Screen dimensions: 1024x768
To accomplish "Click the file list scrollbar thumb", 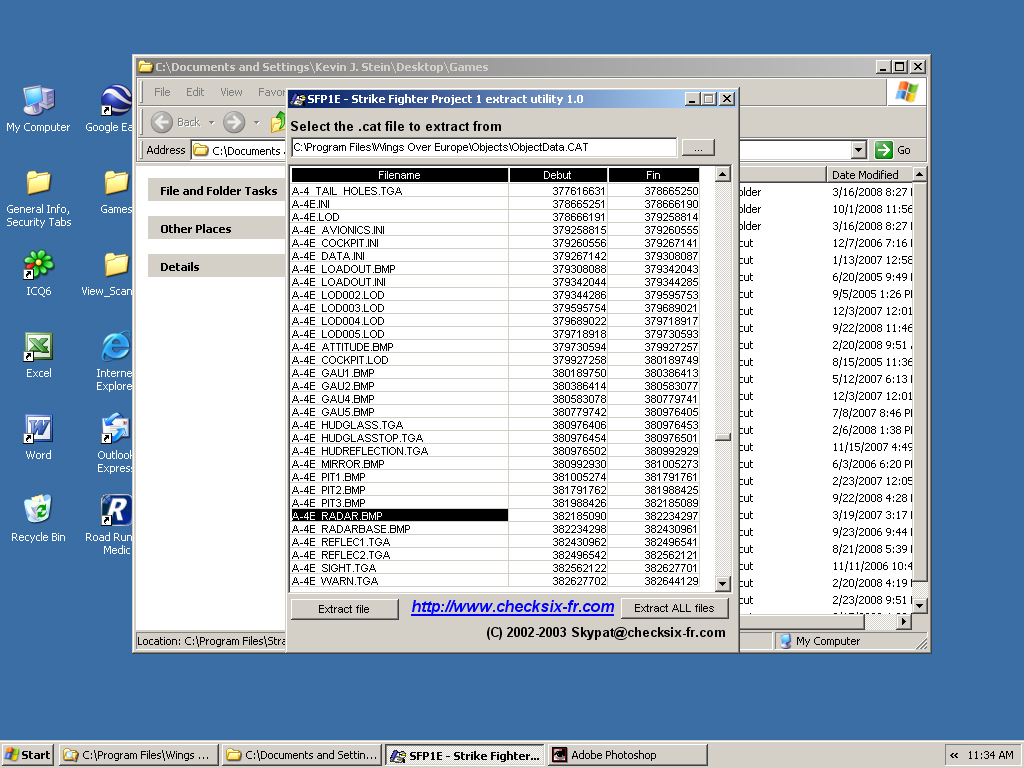I will click(722, 438).
